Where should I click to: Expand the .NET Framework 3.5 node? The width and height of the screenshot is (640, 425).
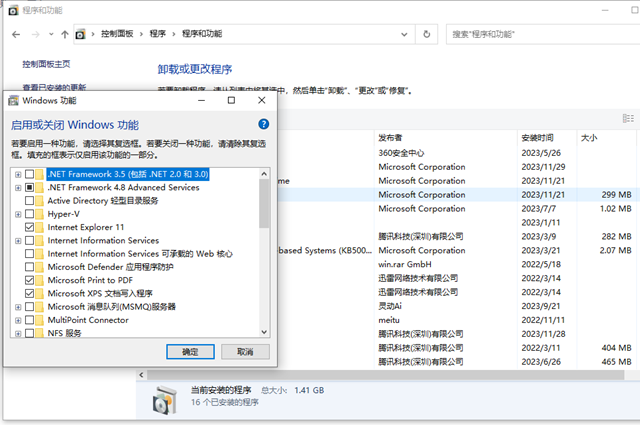pyautogui.click(x=18, y=175)
